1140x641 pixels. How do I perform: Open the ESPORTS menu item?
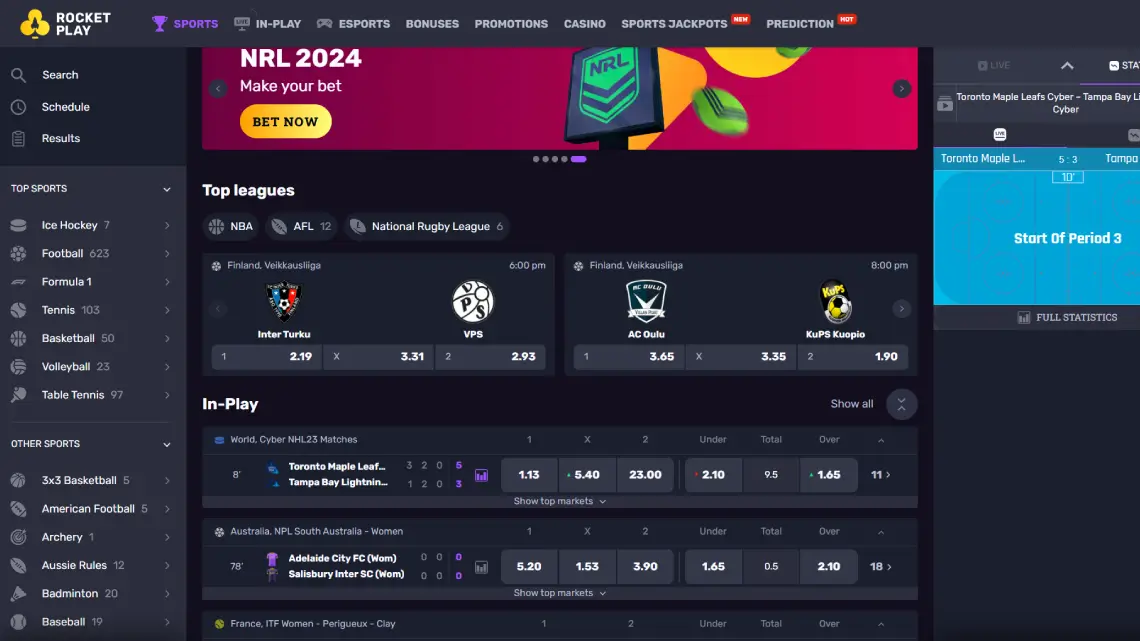coord(353,23)
